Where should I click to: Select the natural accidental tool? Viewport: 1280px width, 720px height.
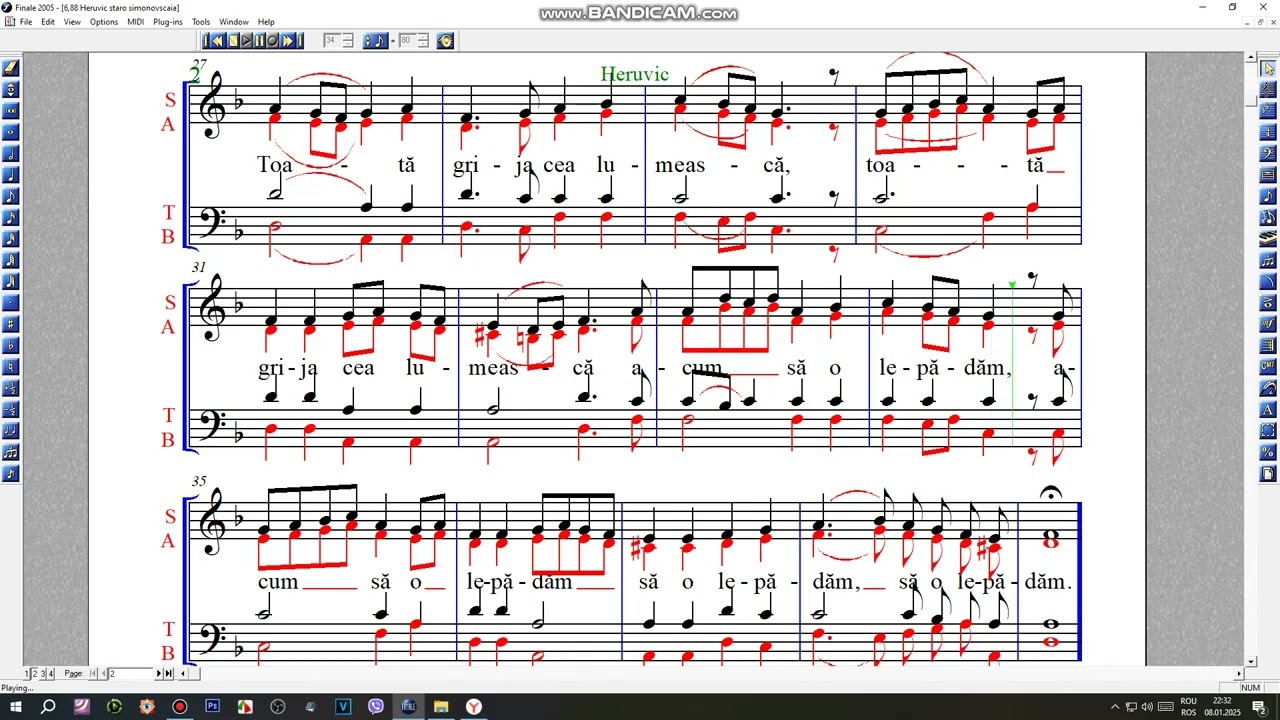(11, 367)
